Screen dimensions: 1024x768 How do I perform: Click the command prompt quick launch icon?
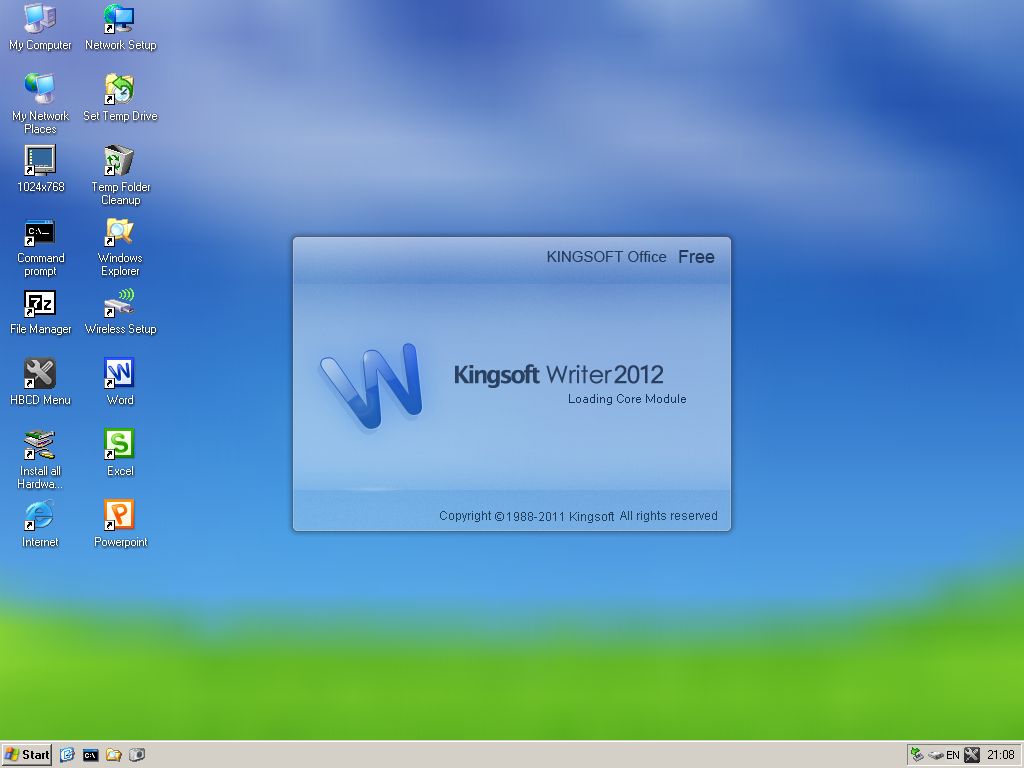point(90,756)
